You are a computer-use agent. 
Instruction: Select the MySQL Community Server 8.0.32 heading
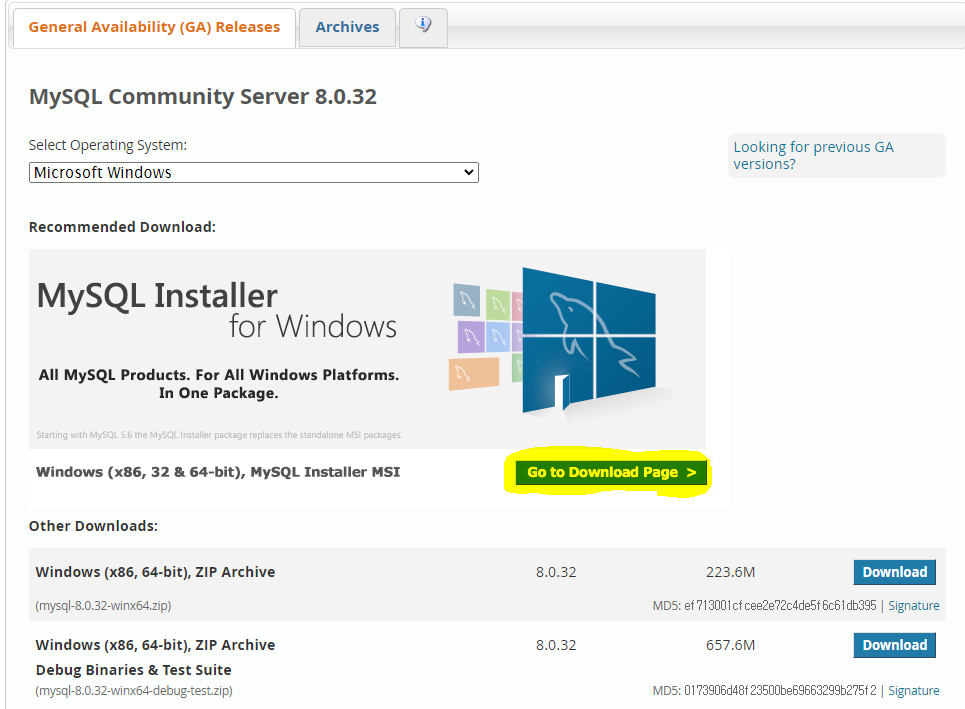pos(202,97)
